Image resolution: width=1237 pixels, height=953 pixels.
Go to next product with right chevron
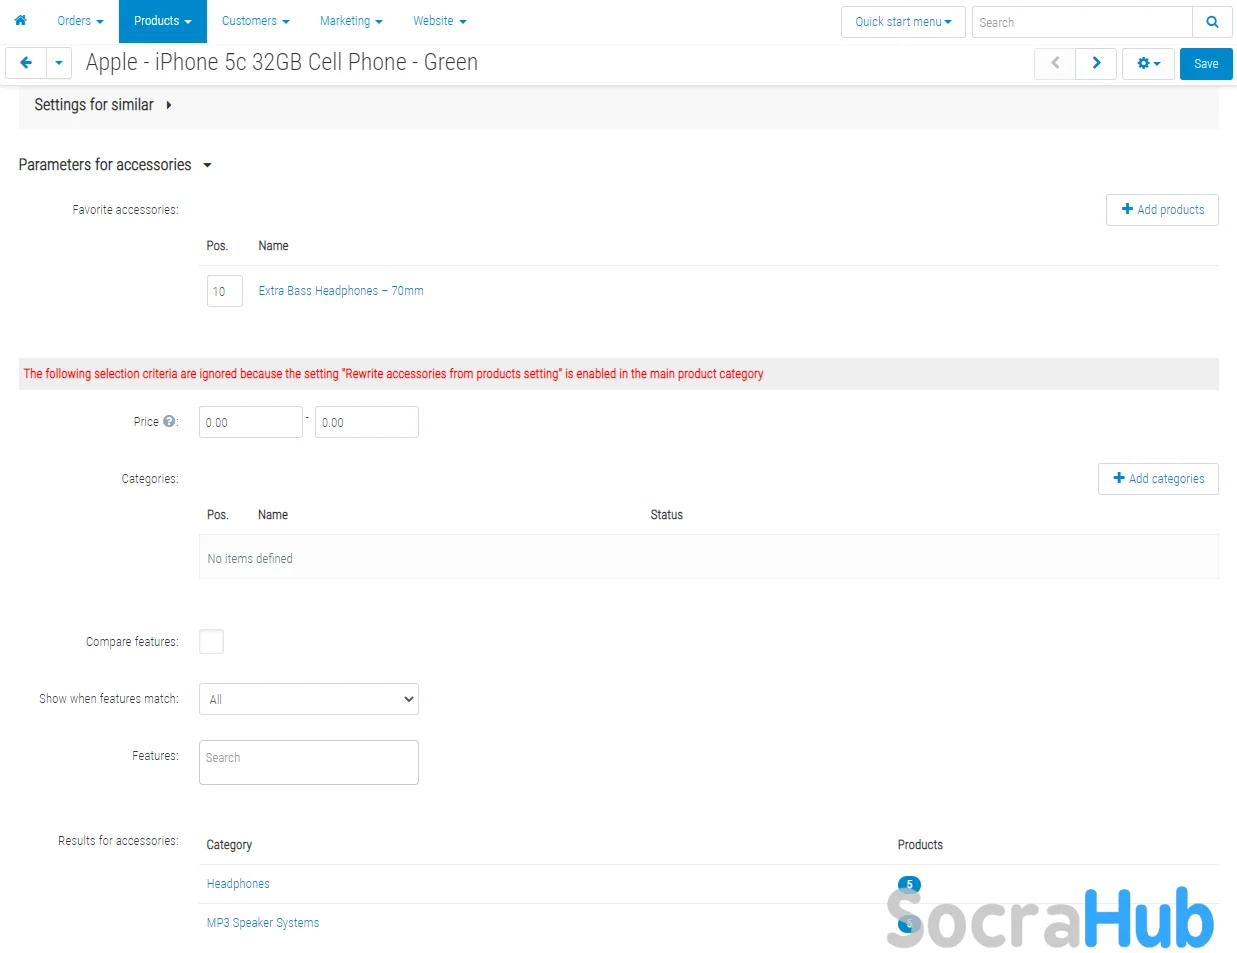pos(1096,63)
